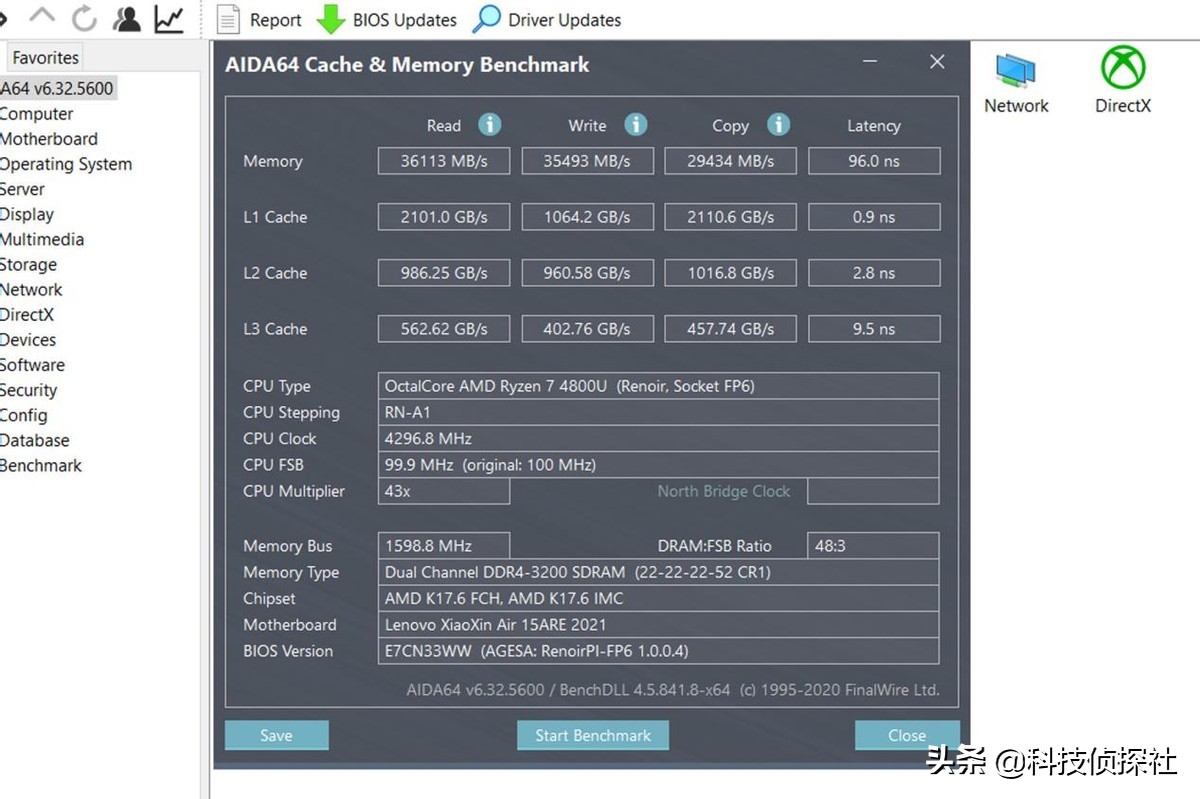Screen dimensions: 1200x799
Task: Click the DRAM:FSB Ratio 48:3 field
Action: point(873,546)
